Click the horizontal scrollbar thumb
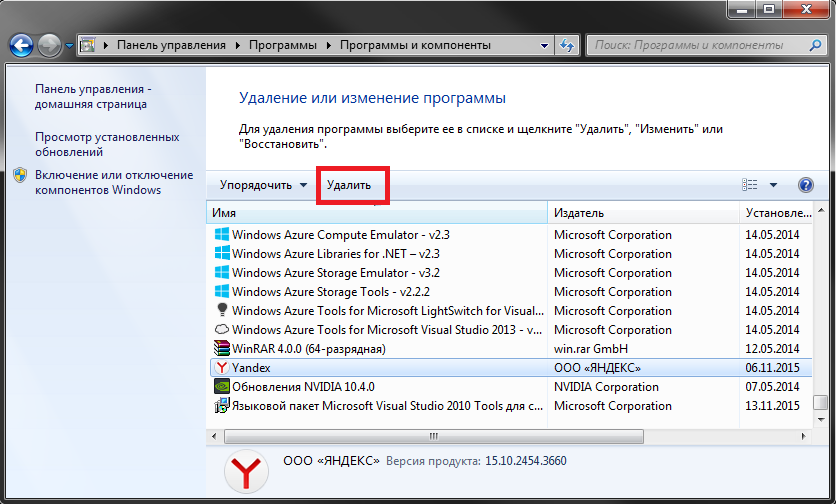Image resolution: width=836 pixels, height=504 pixels. [x=433, y=436]
